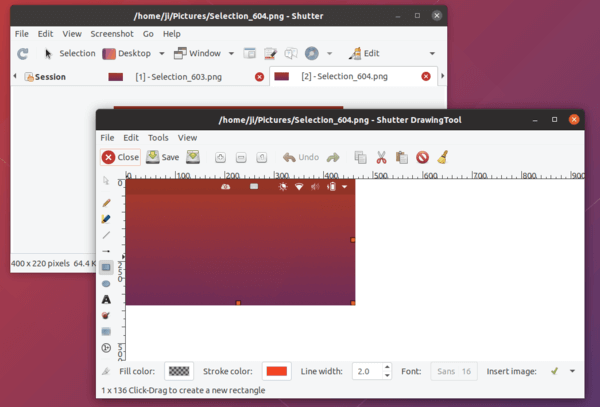This screenshot has height=407, width=600.
Task: Click the clipboard paste icon
Action: point(402,158)
